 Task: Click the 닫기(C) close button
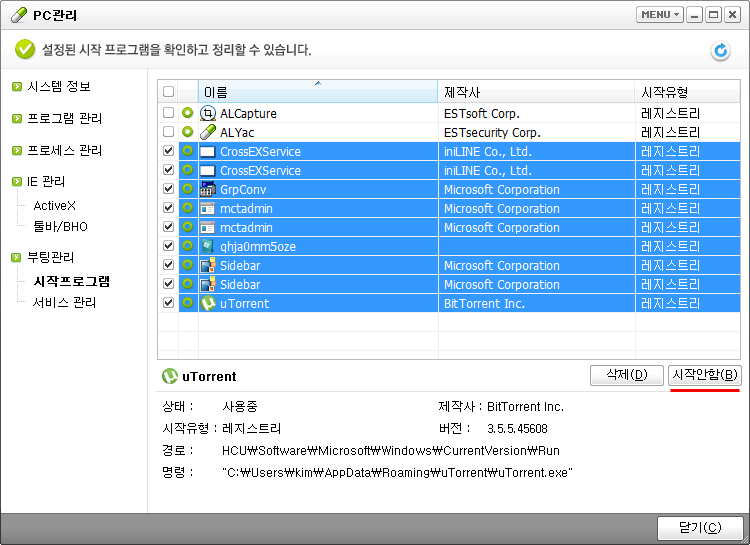[700, 528]
